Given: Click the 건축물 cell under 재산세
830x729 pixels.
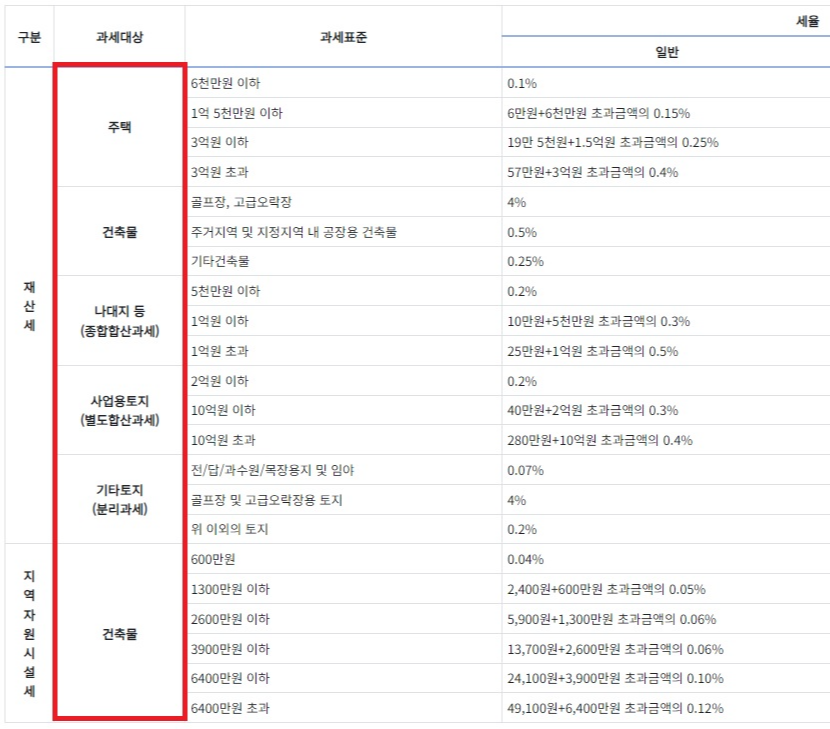Looking at the screenshot, I should pyautogui.click(x=120, y=230).
